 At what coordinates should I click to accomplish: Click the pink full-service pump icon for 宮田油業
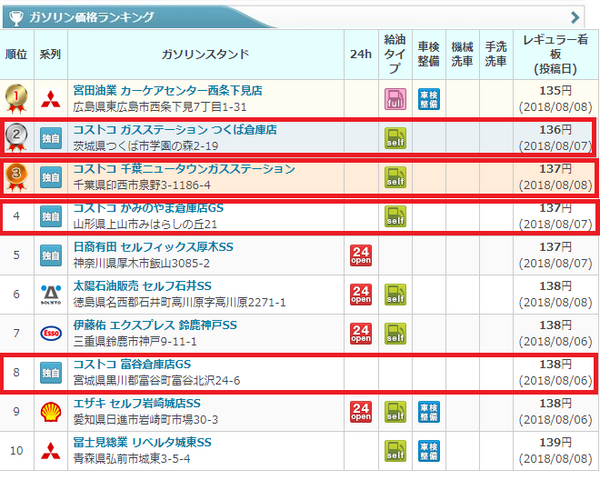(395, 99)
